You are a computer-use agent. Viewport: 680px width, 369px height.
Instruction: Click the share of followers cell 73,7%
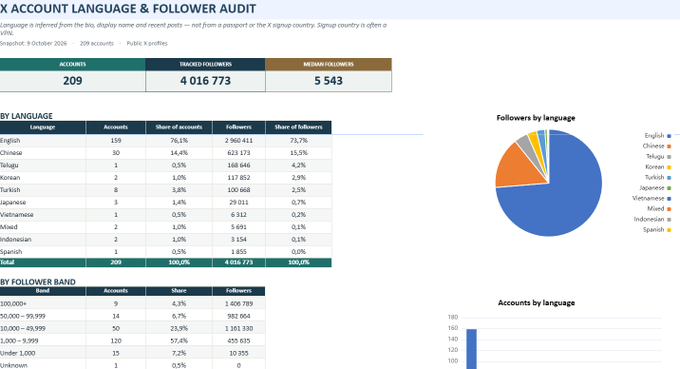(298, 140)
